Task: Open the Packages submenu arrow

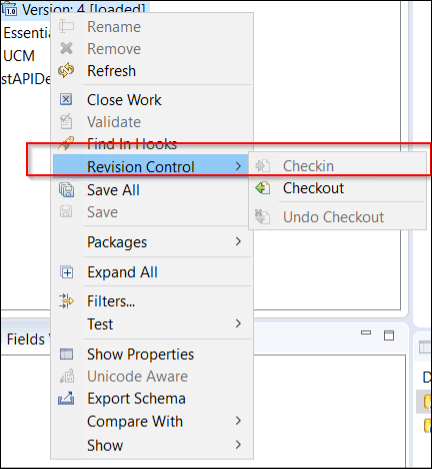Action: (238, 241)
